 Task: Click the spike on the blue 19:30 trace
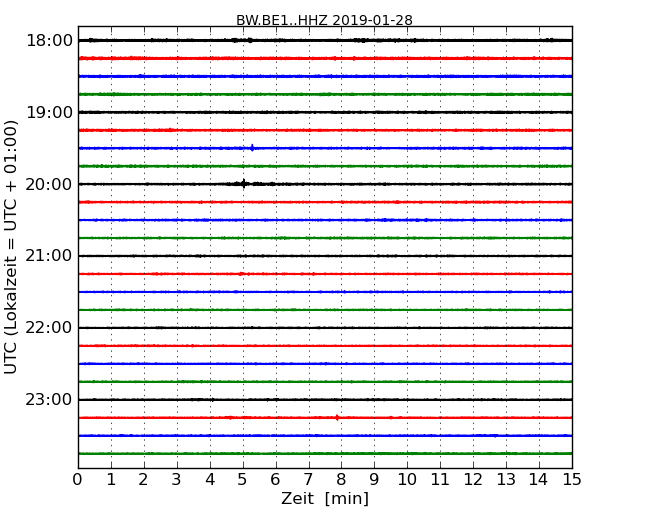[252, 148]
